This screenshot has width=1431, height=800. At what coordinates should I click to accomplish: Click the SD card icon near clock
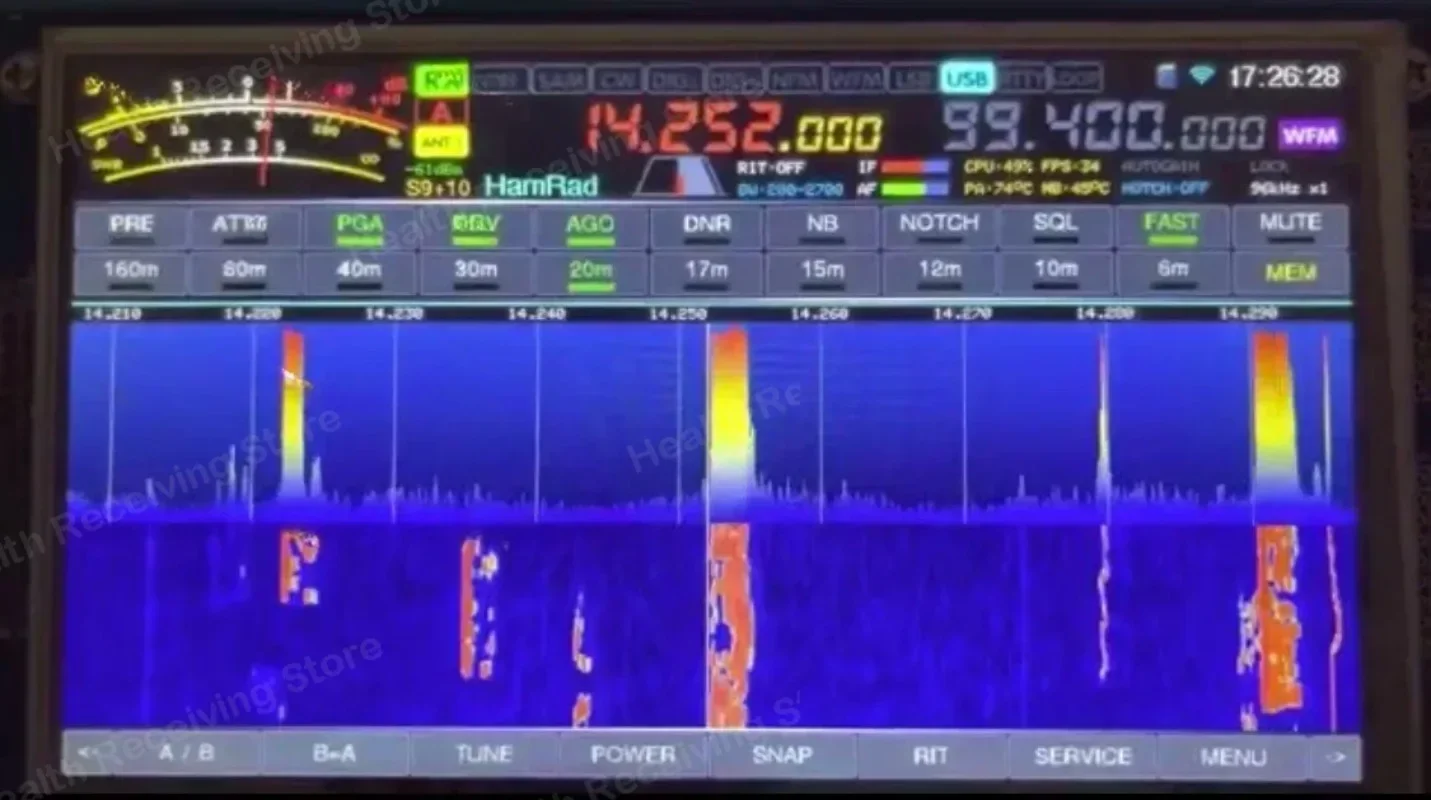pos(1166,76)
